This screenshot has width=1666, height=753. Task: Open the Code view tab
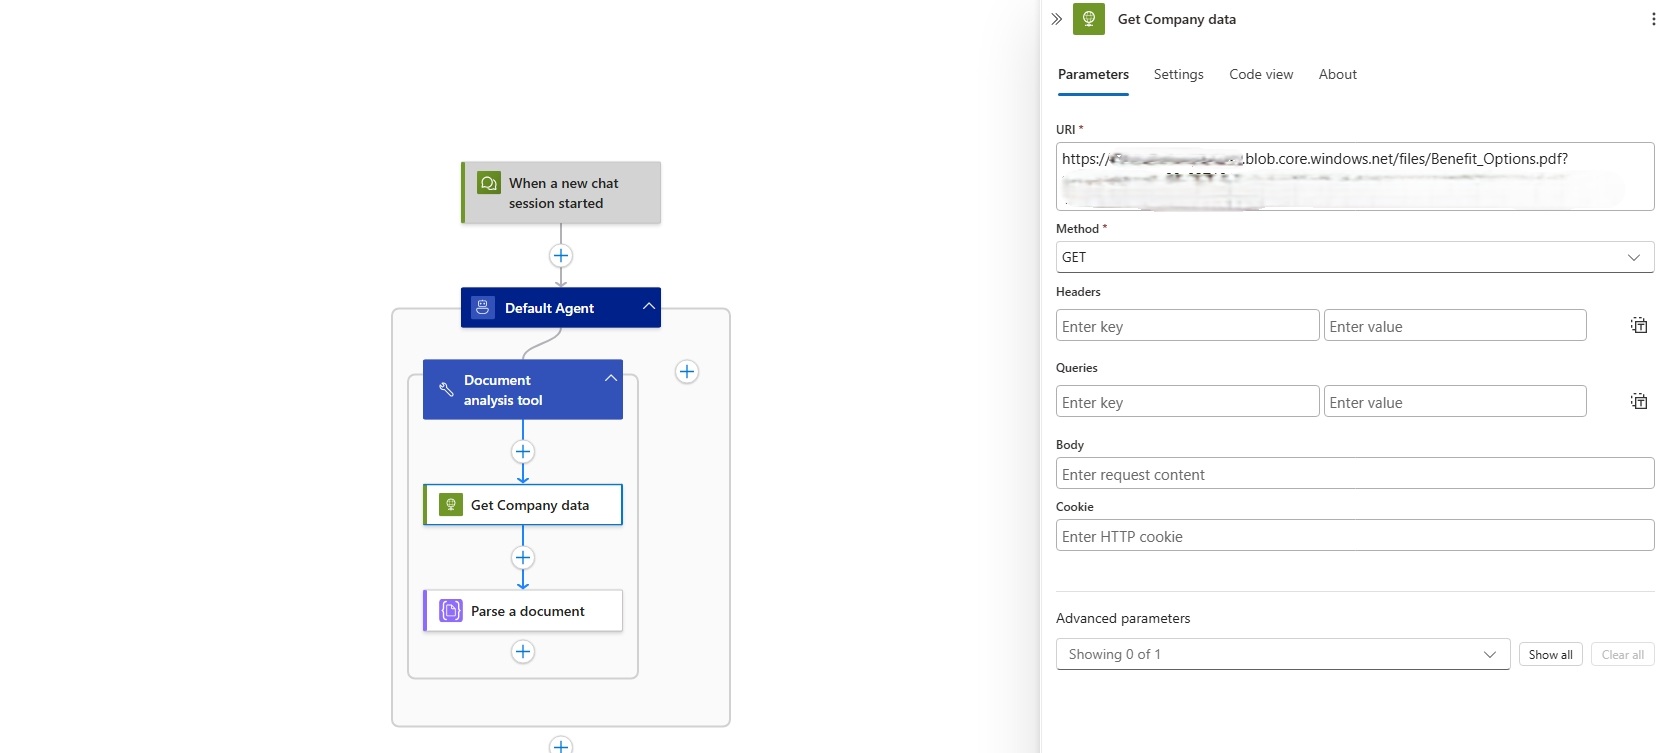pos(1261,74)
